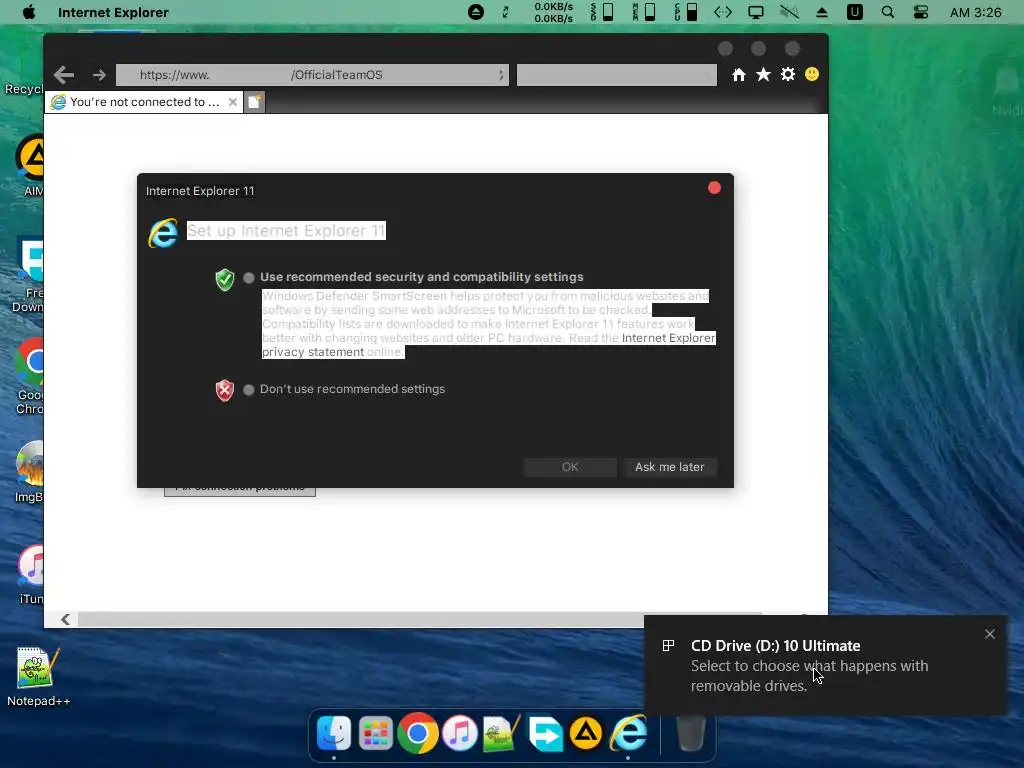Click the Internet Explorer logo in the dialog
Viewport: 1024px width, 768px height.
coord(163,233)
